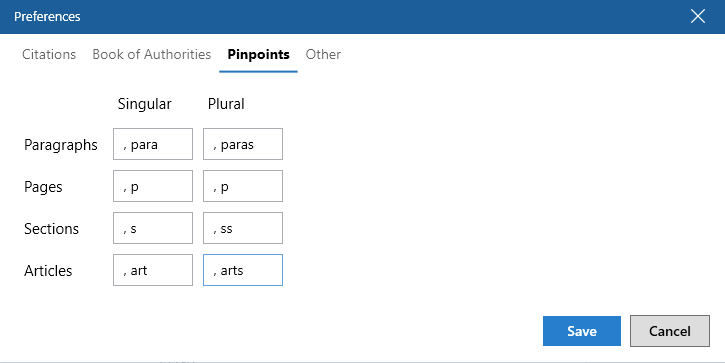Go to the Other tab

click(x=323, y=55)
